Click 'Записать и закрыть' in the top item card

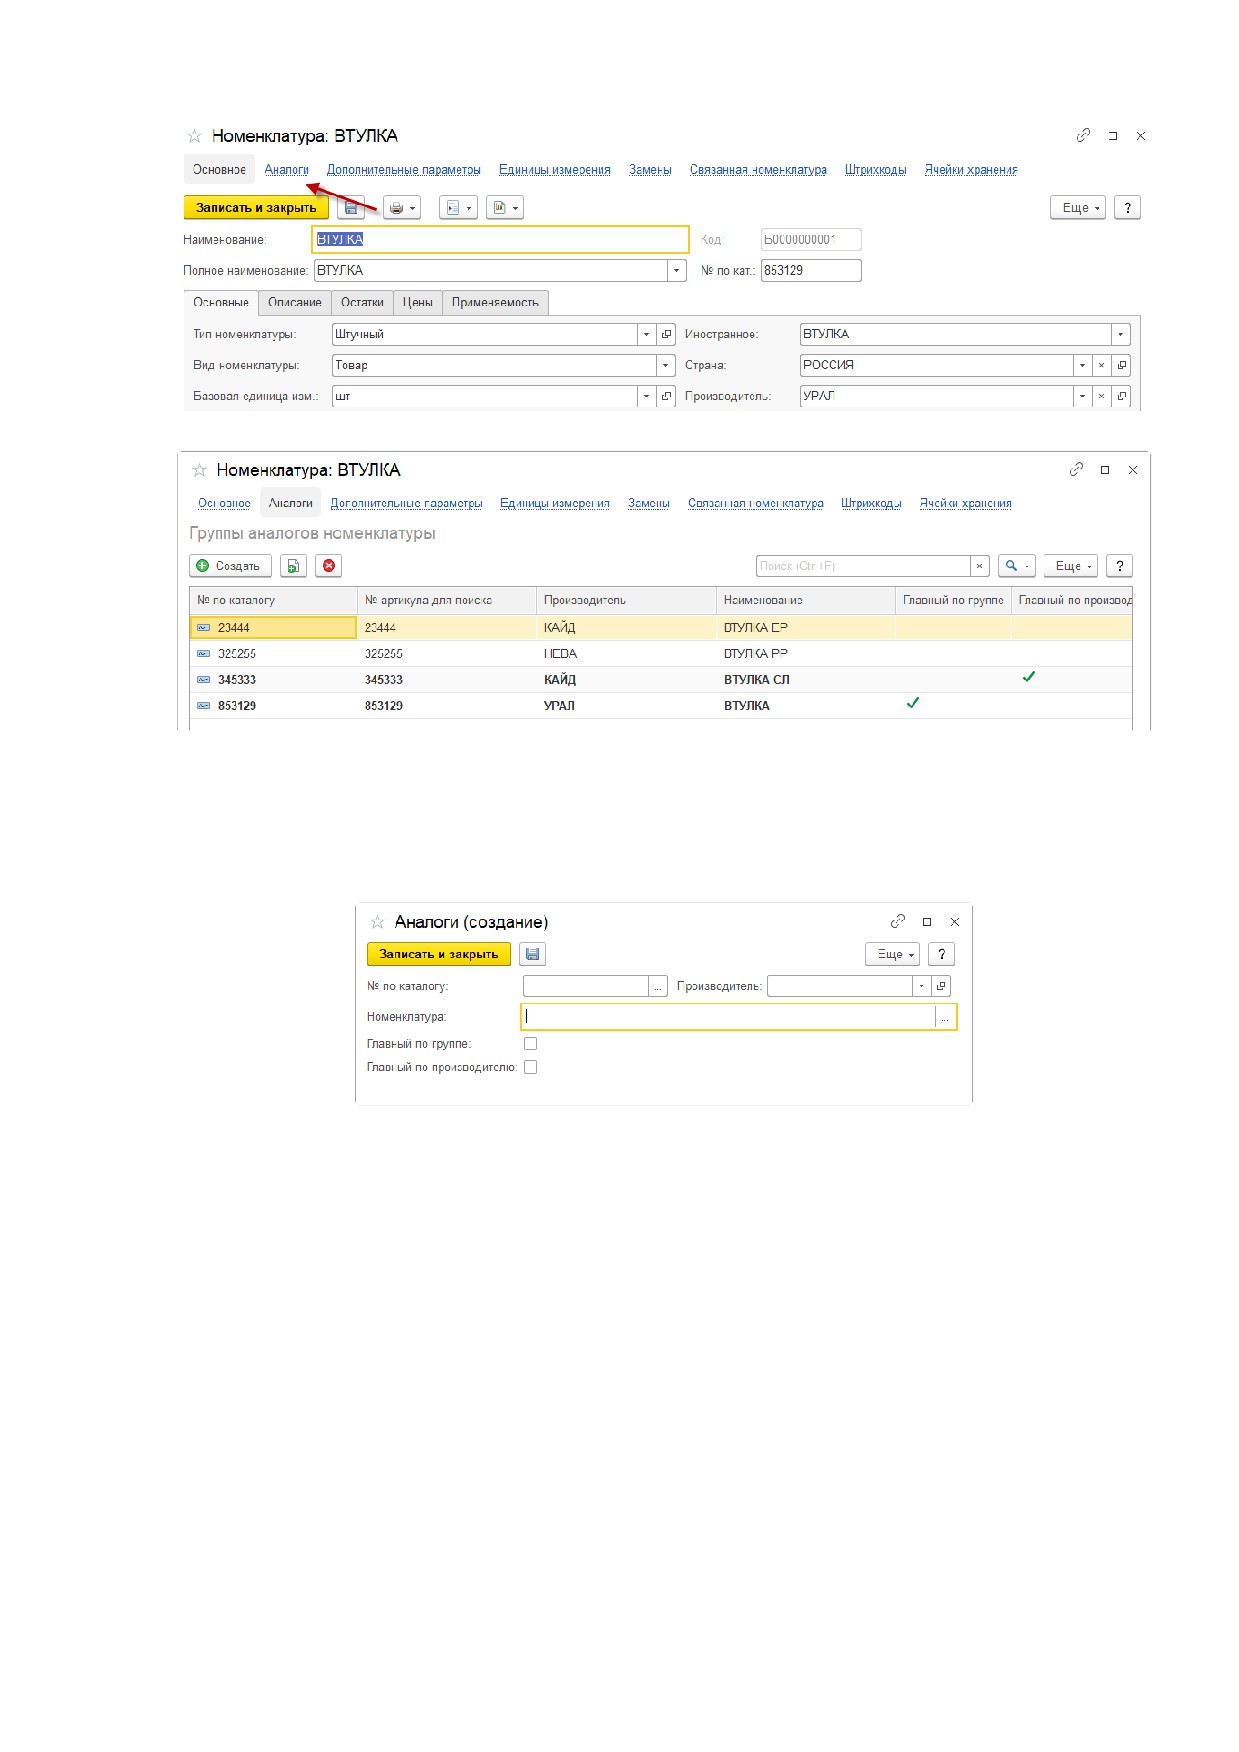(256, 208)
